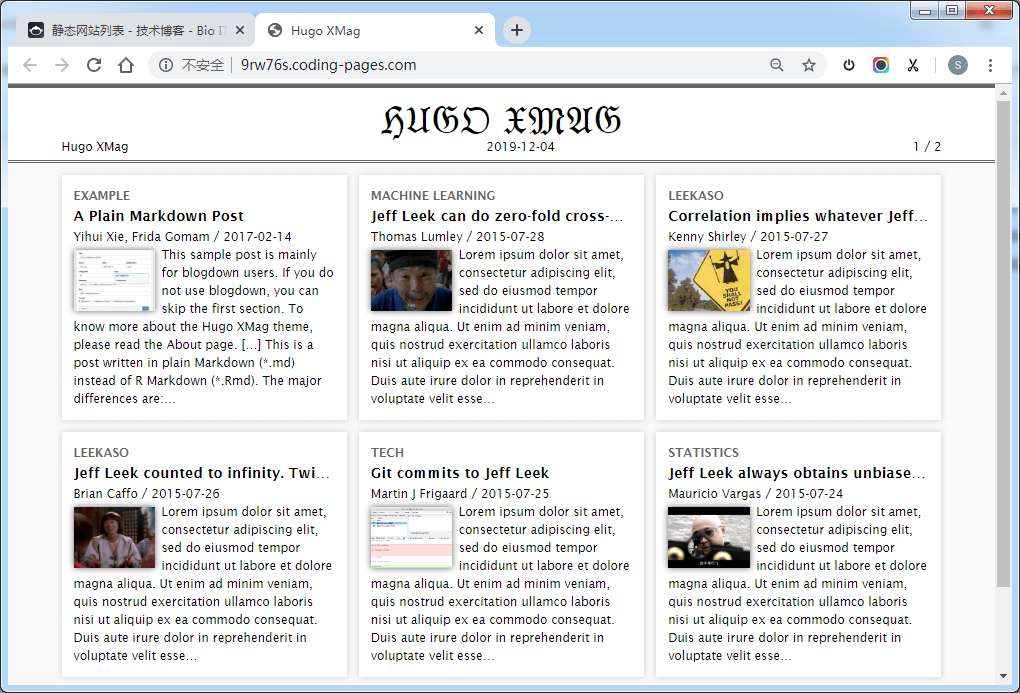Click author line Brian Caffo / 2015-07-26
1020x693 pixels.
tap(146, 494)
